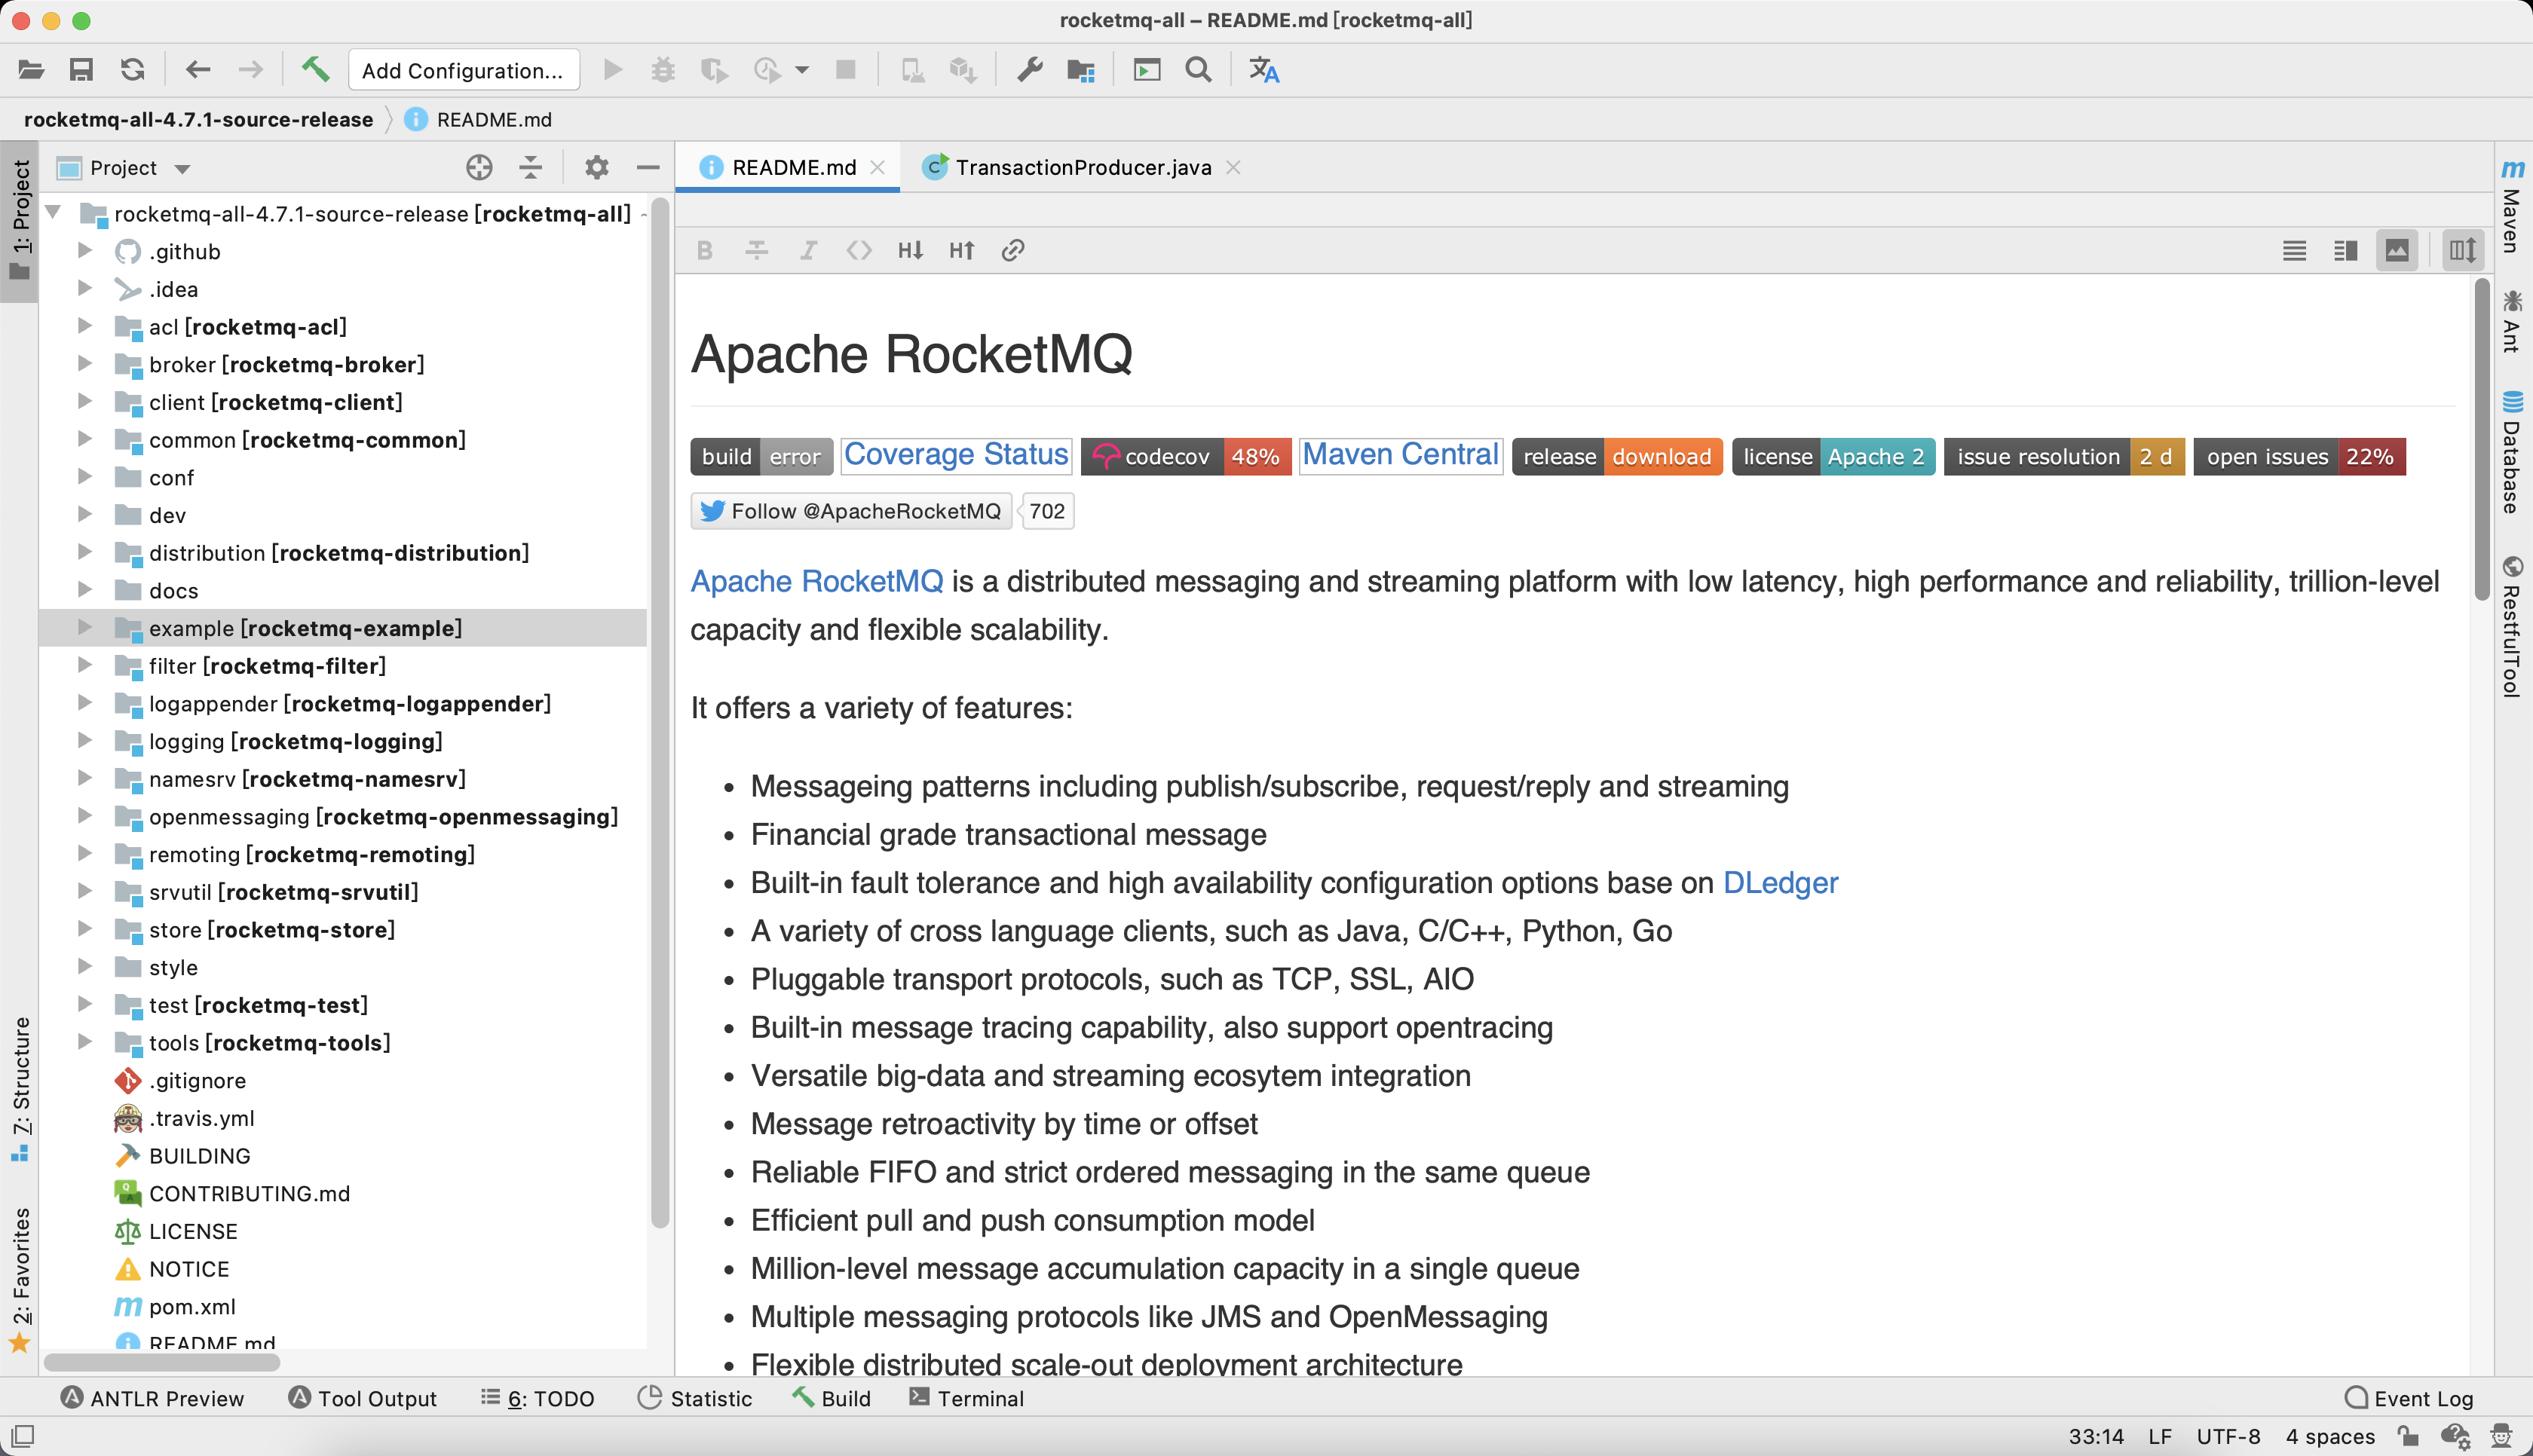Click the Add Configuration button
This screenshot has width=2533, height=1456.
[463, 70]
